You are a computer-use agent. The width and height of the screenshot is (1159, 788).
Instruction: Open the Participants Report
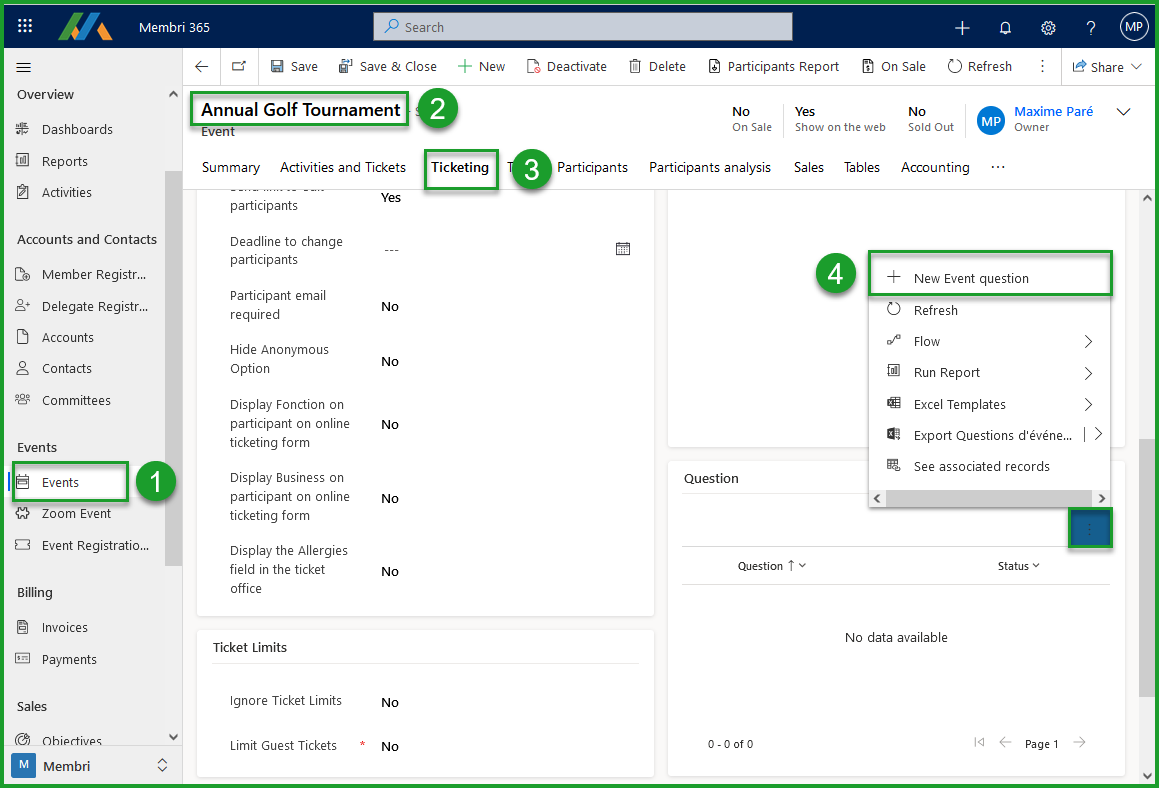point(774,66)
